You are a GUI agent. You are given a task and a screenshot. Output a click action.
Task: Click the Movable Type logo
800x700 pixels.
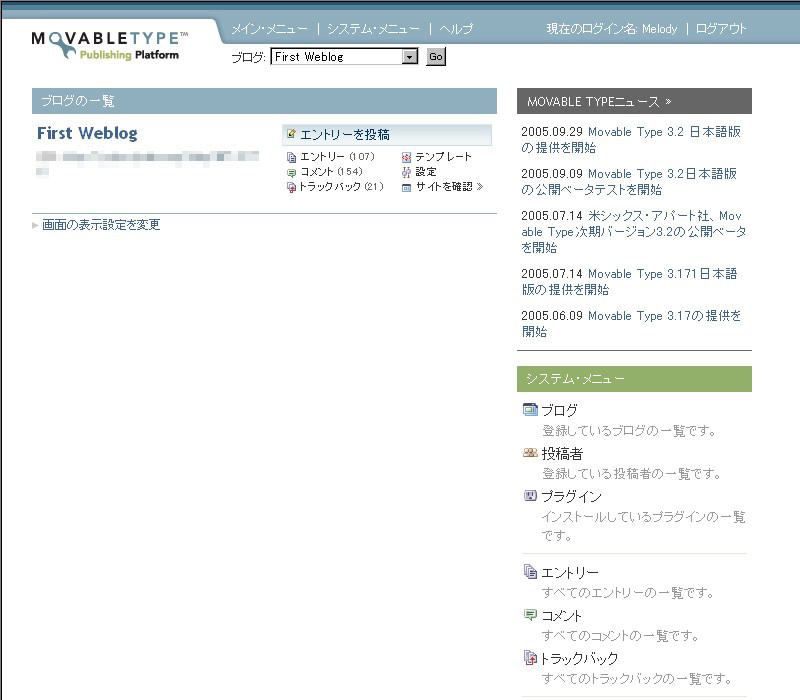coord(109,45)
